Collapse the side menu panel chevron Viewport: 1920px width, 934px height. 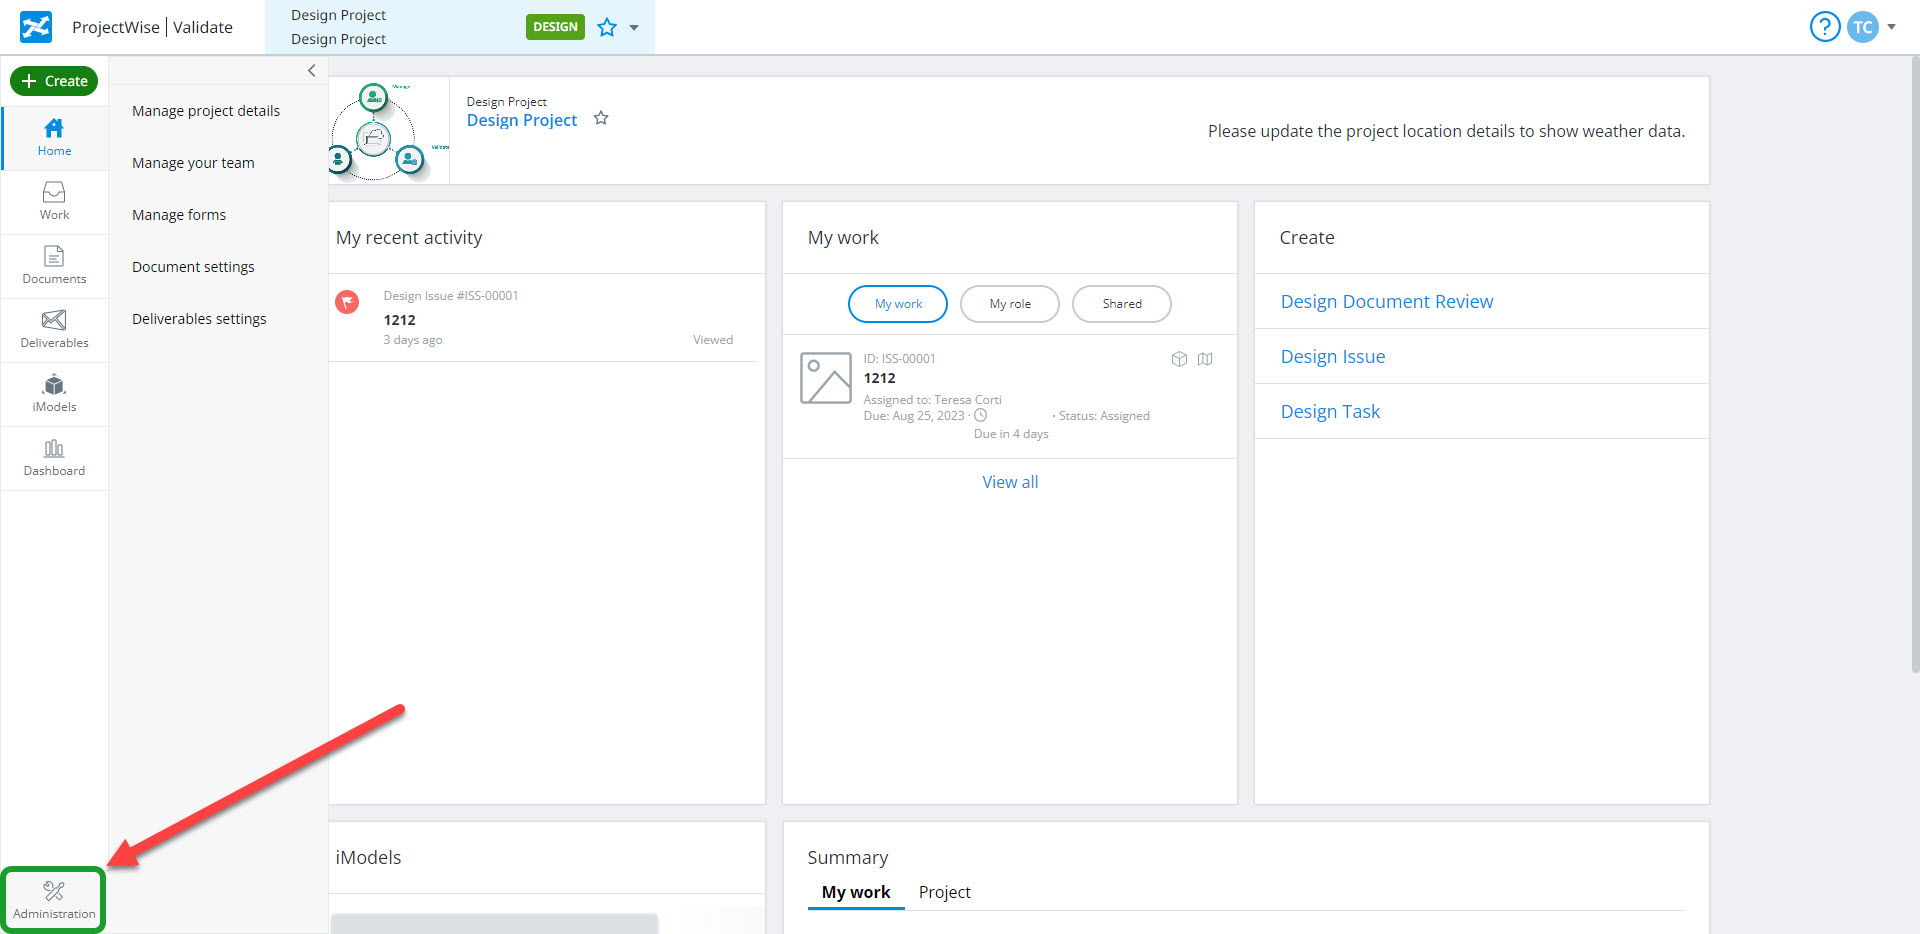pyautogui.click(x=312, y=70)
